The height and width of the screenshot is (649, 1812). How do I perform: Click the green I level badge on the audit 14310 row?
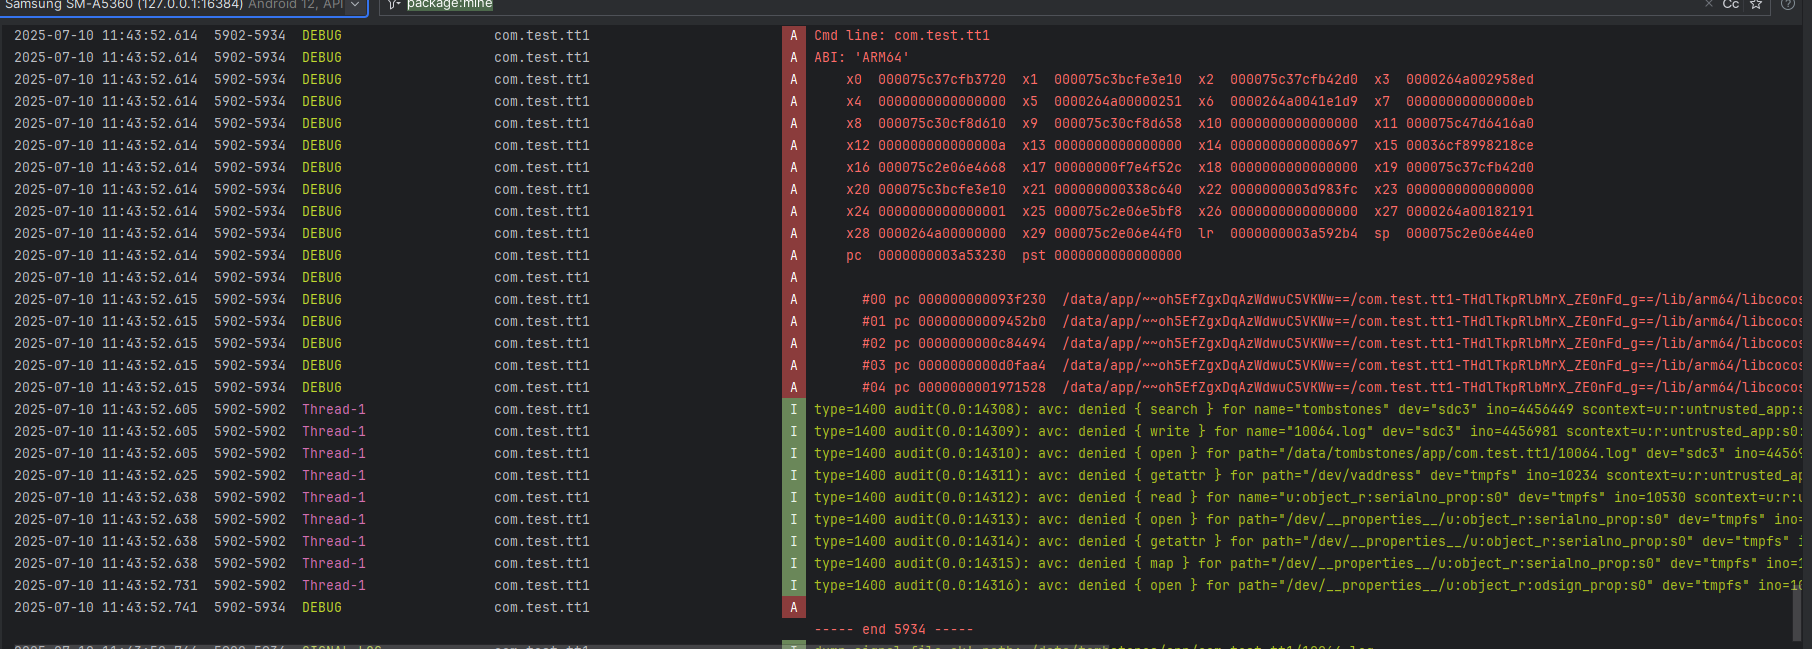[x=793, y=454]
